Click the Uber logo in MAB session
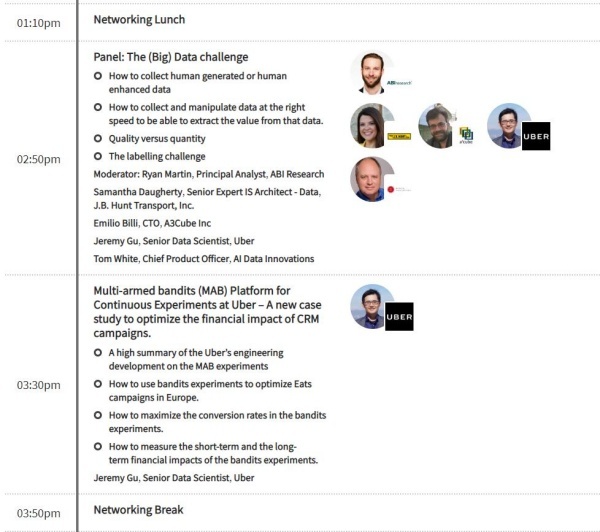 399,317
